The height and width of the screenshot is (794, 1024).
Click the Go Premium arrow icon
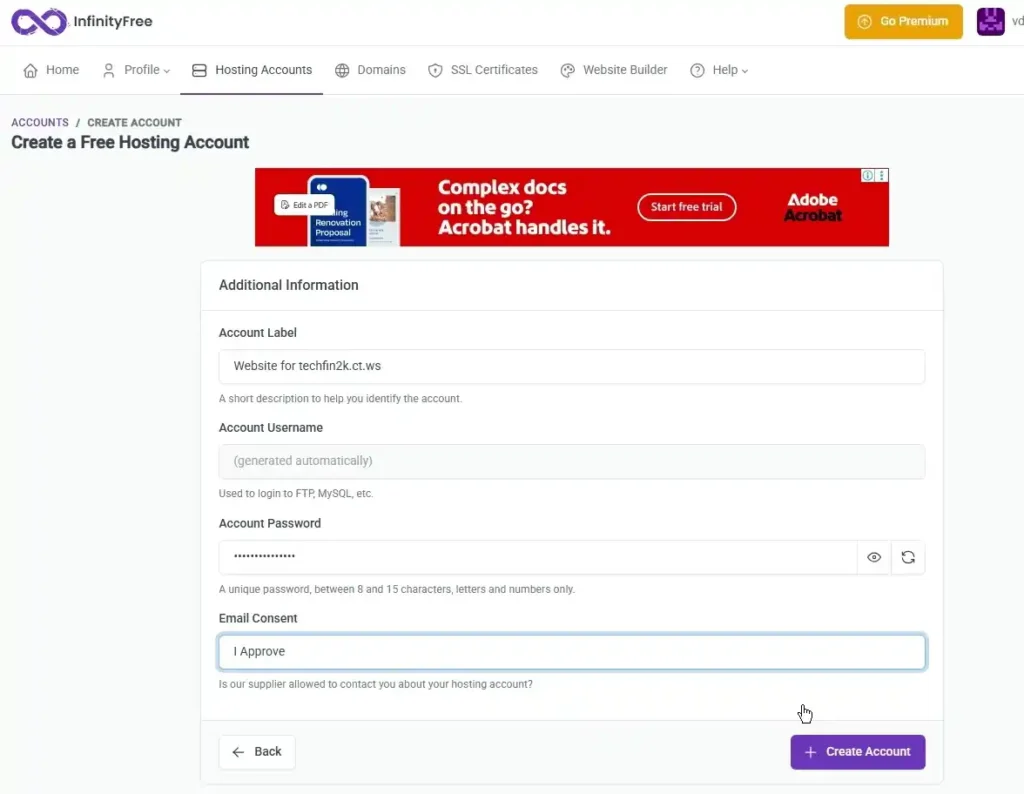[864, 22]
